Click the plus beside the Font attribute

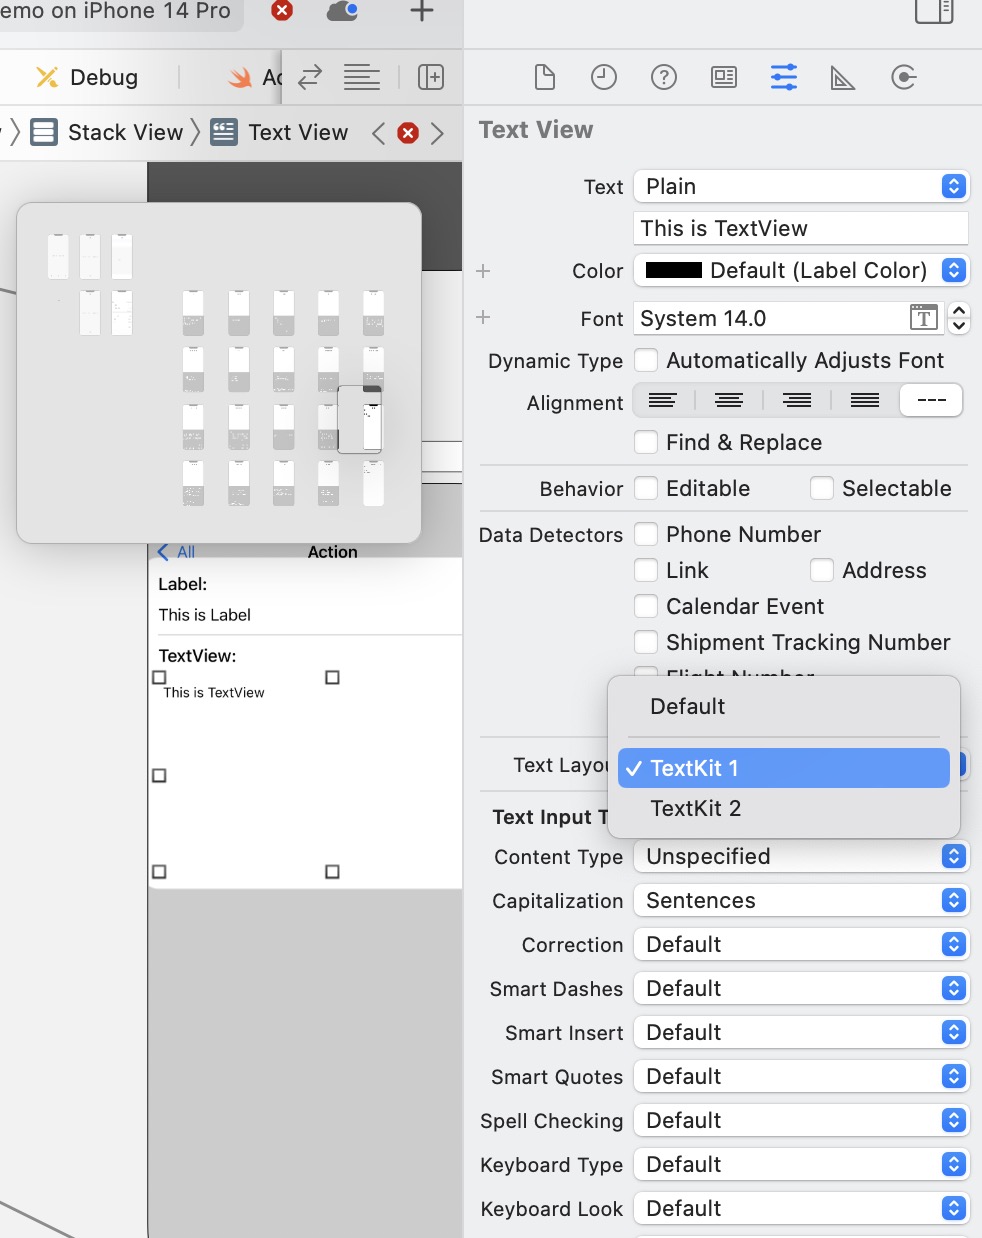coord(483,317)
